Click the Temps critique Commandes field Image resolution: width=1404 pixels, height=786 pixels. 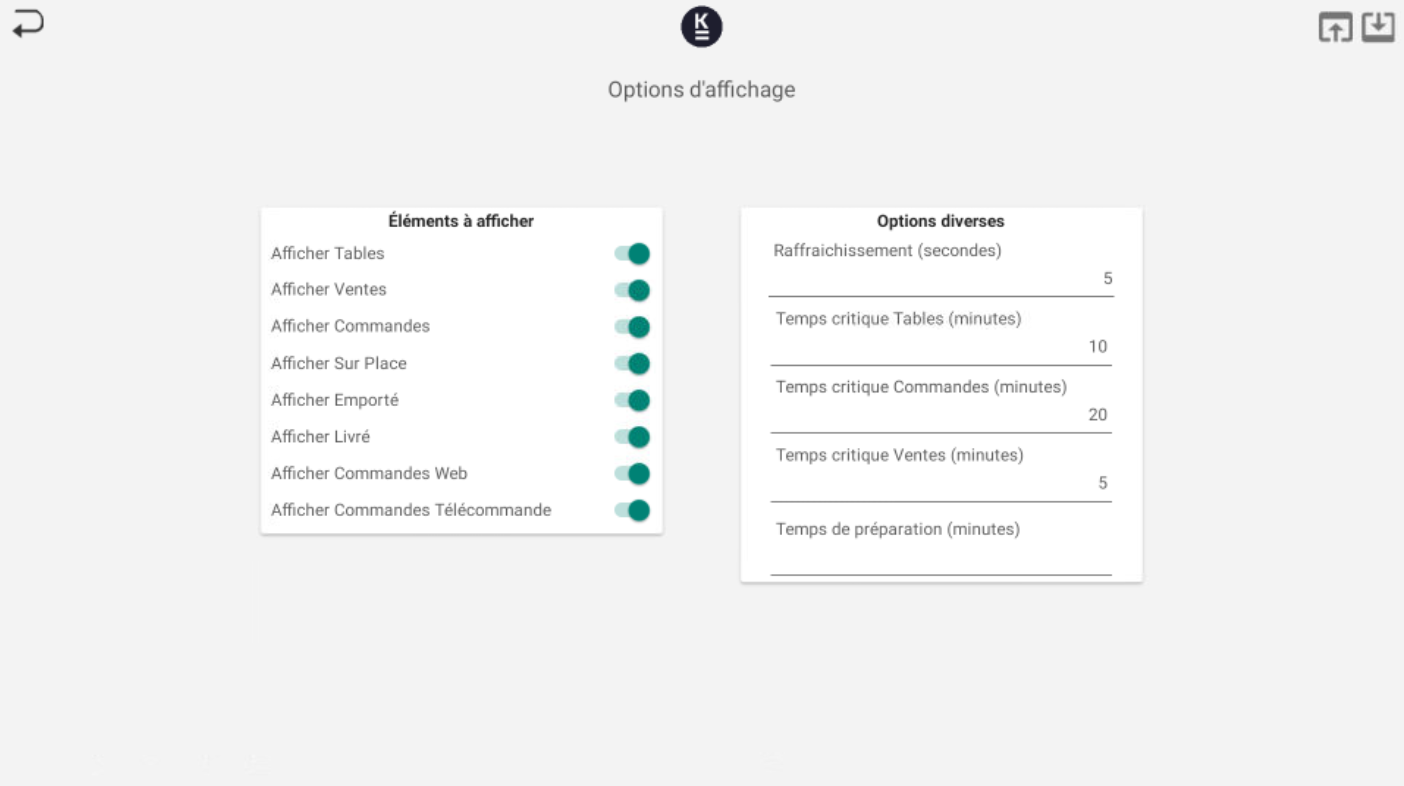point(940,415)
